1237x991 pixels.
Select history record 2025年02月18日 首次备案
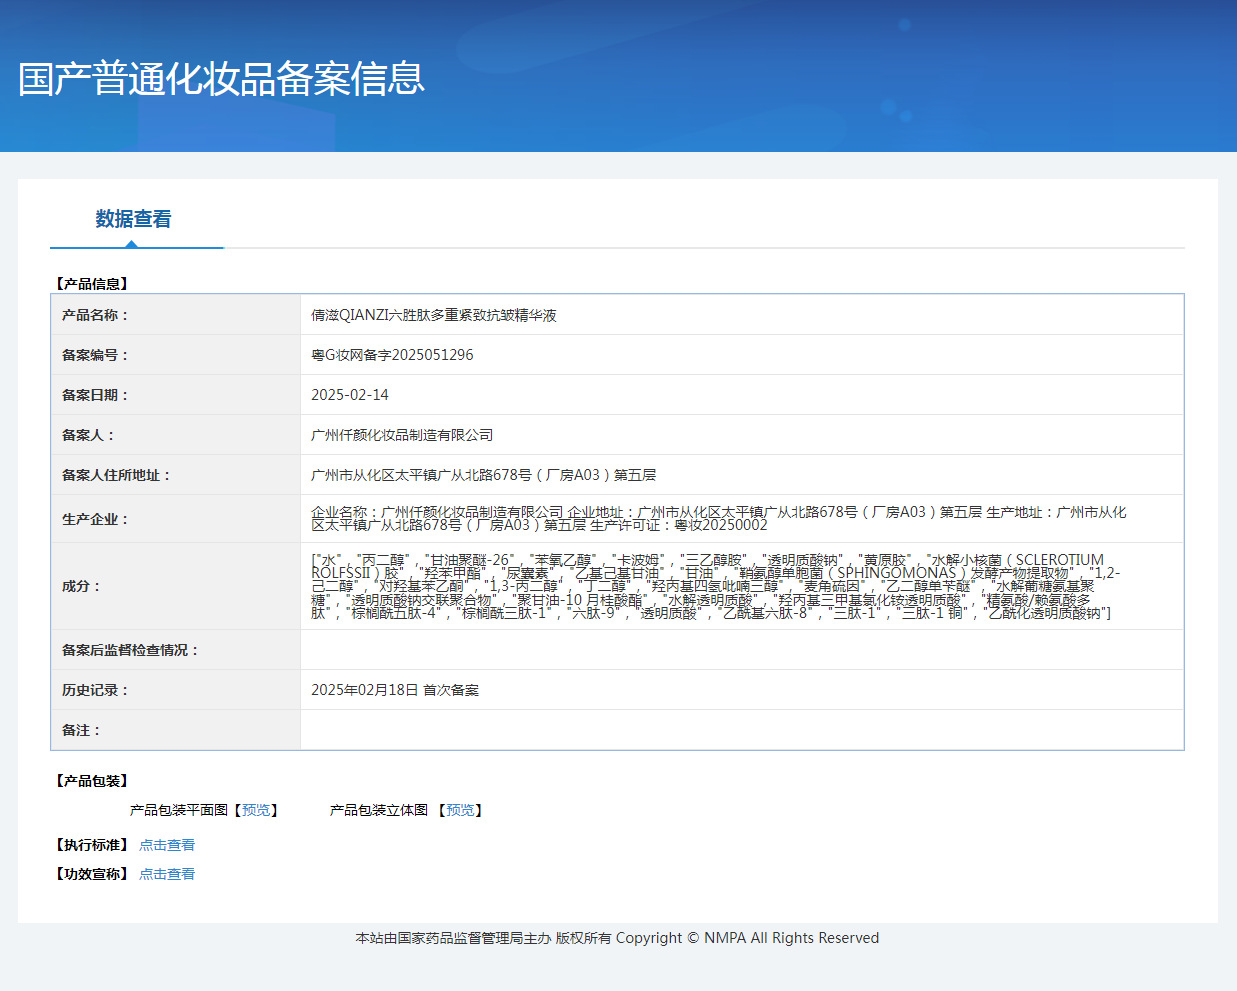[395, 690]
